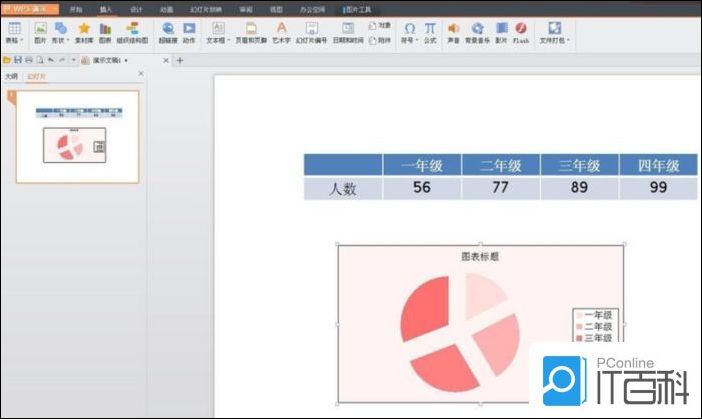Image resolution: width=702 pixels, height=419 pixels.
Task: Click the 背景音乐 background music icon
Action: tap(478, 33)
